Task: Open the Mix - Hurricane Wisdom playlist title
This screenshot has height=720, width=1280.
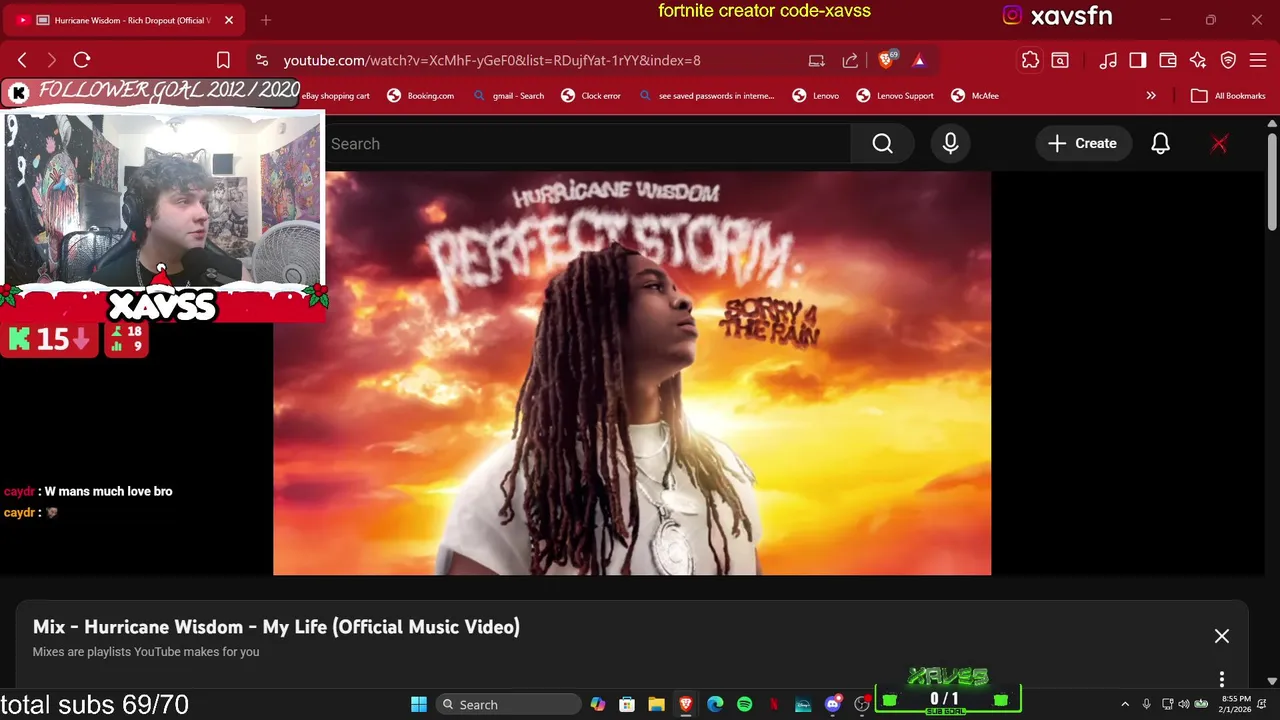Action: pos(276,627)
